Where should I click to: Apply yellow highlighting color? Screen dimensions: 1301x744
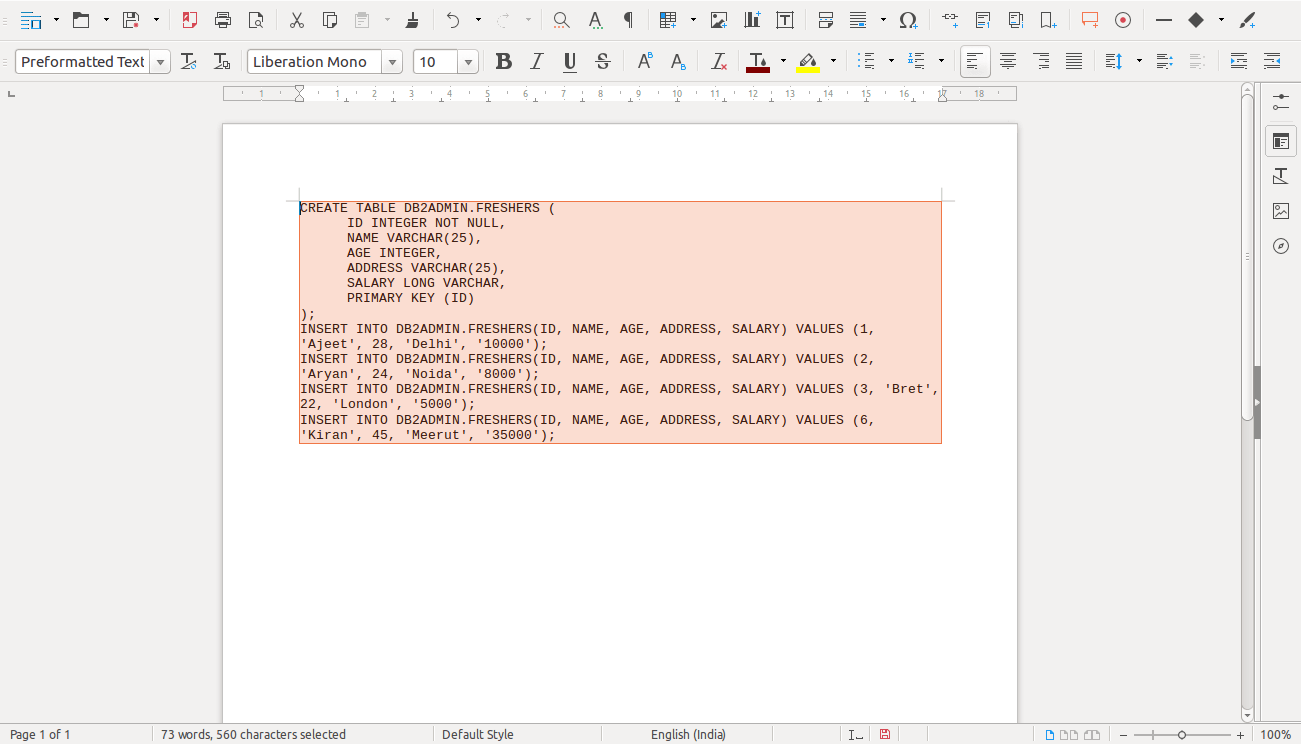point(808,62)
